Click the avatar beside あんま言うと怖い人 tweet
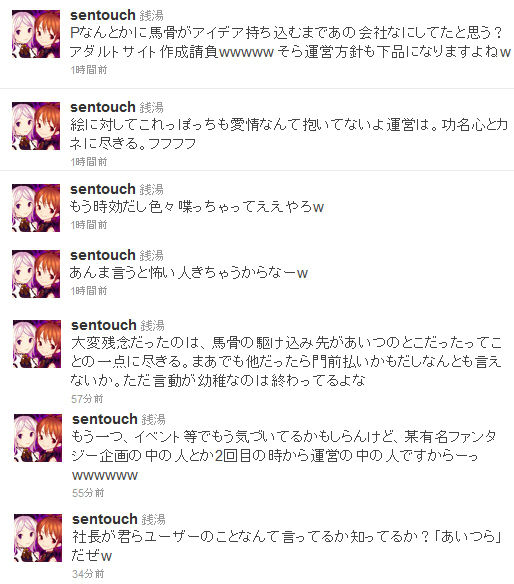This screenshot has width=514, height=584. [x=36, y=274]
